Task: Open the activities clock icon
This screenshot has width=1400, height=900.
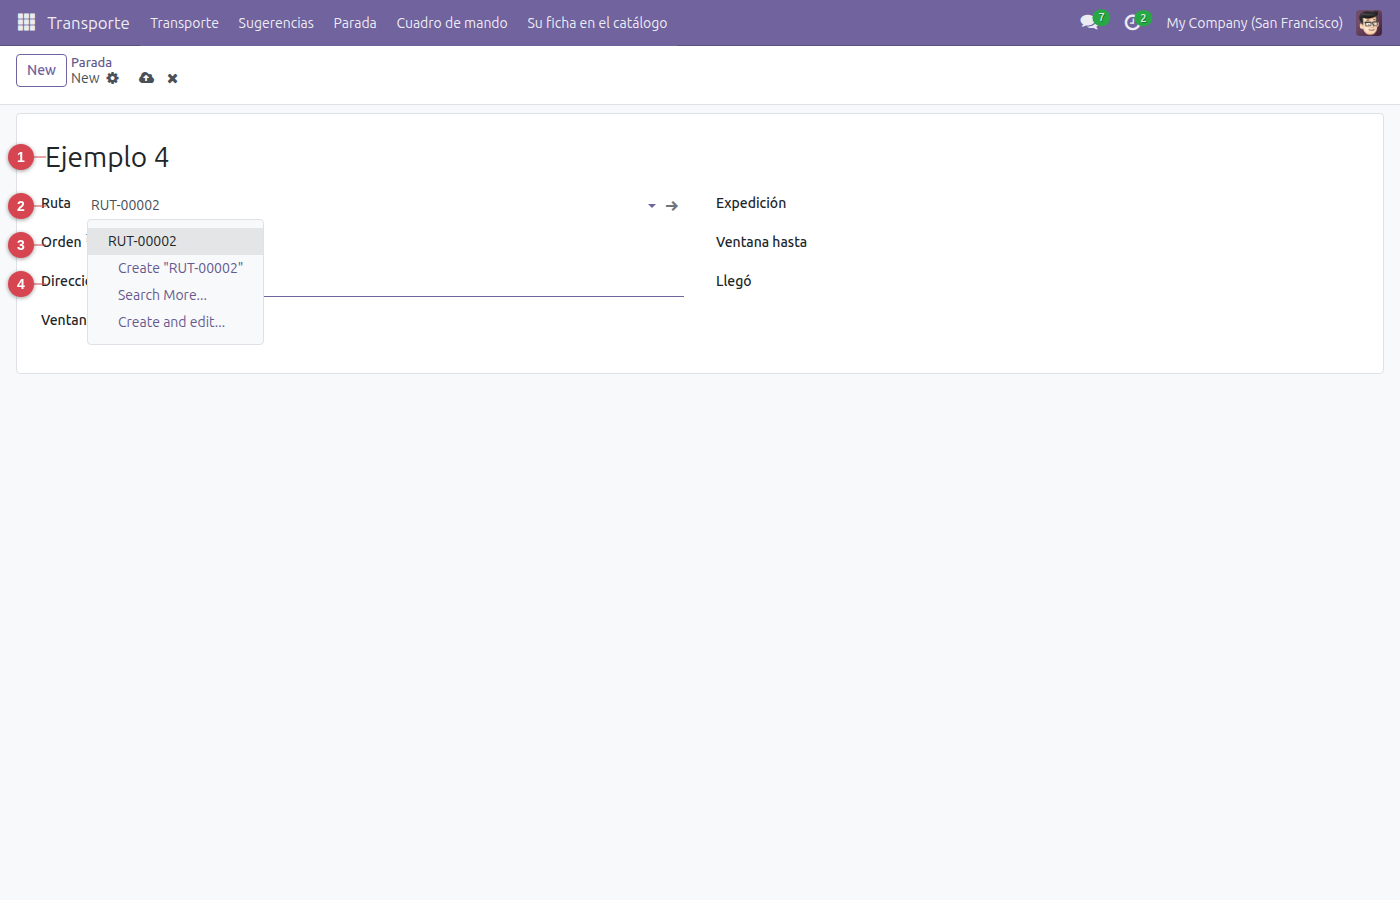Action: click(1132, 22)
